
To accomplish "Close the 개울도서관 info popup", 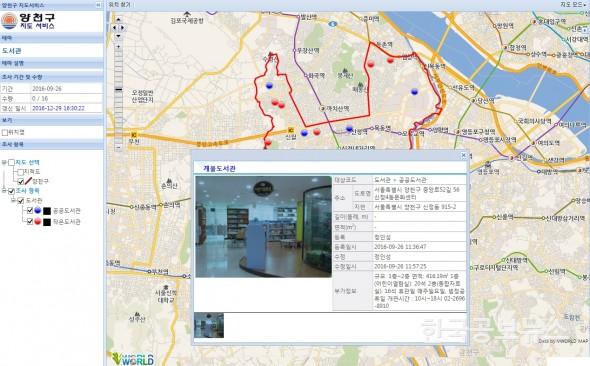I will pyautogui.click(x=464, y=155).
